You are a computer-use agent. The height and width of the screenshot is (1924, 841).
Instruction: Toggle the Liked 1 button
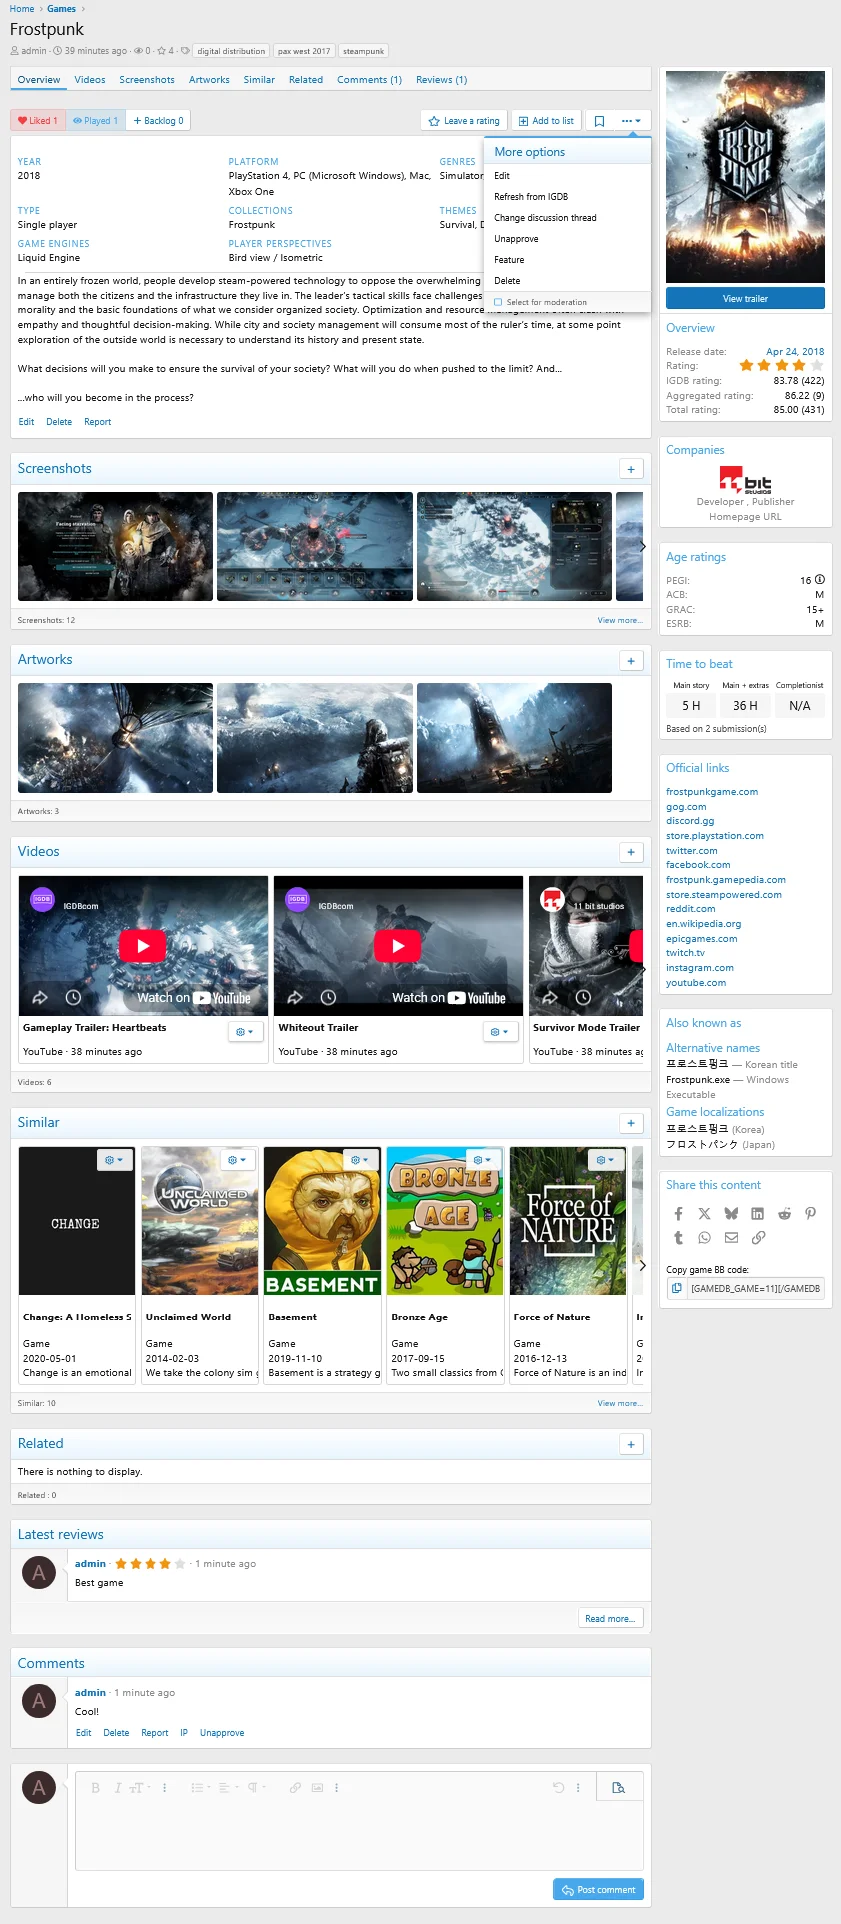(38, 121)
